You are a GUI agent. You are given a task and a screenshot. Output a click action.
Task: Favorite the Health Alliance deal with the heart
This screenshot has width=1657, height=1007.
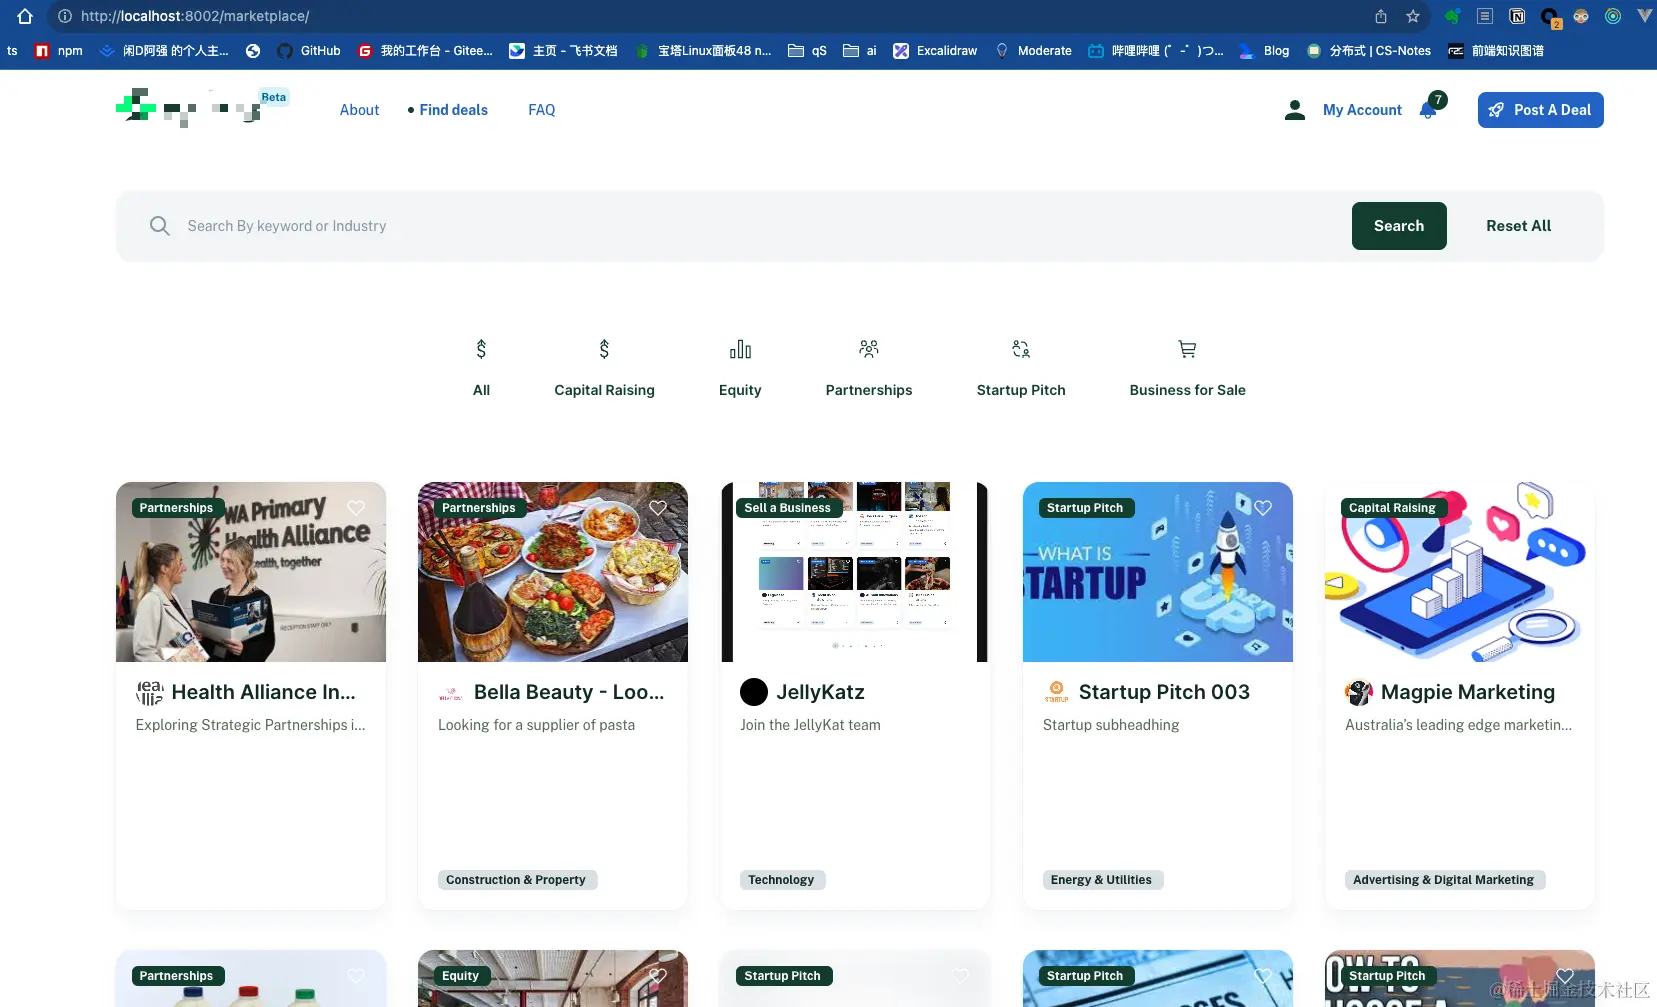356,508
